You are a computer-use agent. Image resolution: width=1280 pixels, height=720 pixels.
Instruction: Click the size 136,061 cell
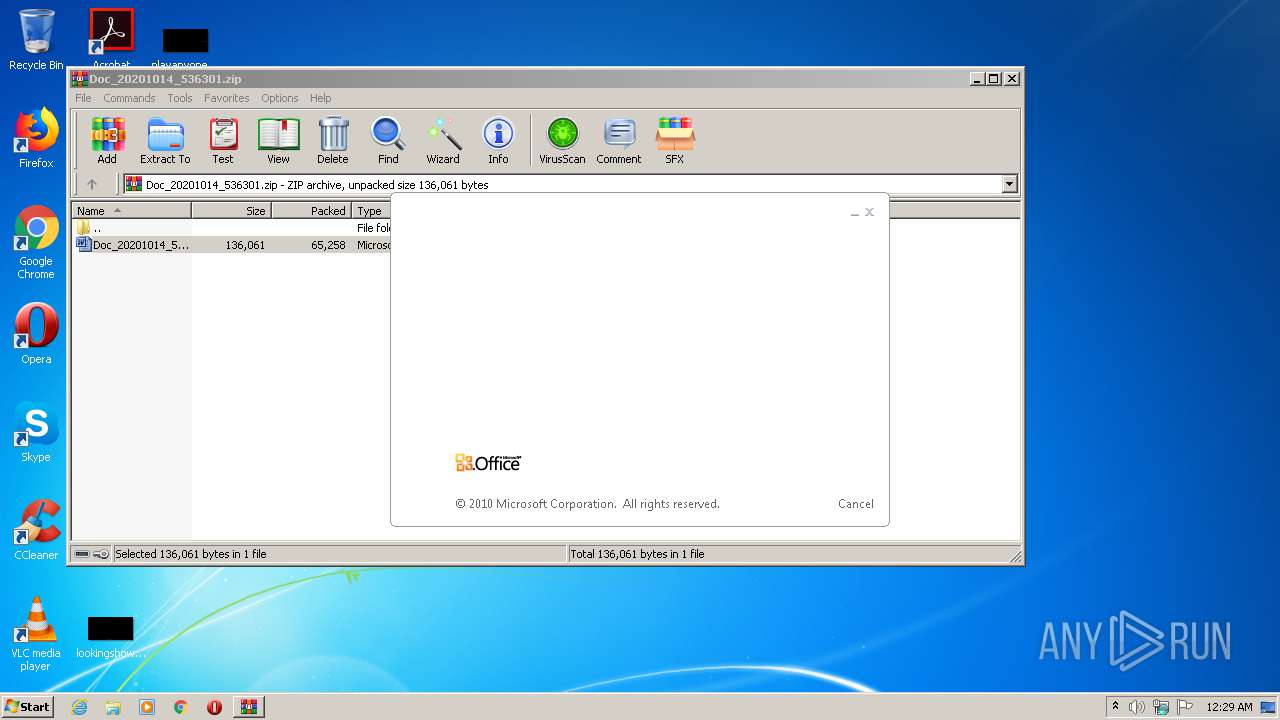(245, 245)
